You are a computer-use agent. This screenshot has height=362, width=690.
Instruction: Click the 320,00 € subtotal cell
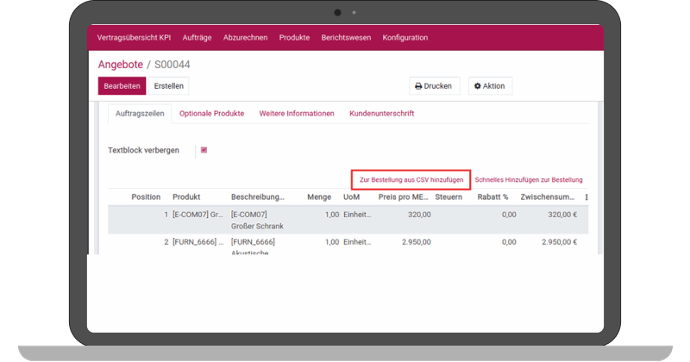pos(562,215)
